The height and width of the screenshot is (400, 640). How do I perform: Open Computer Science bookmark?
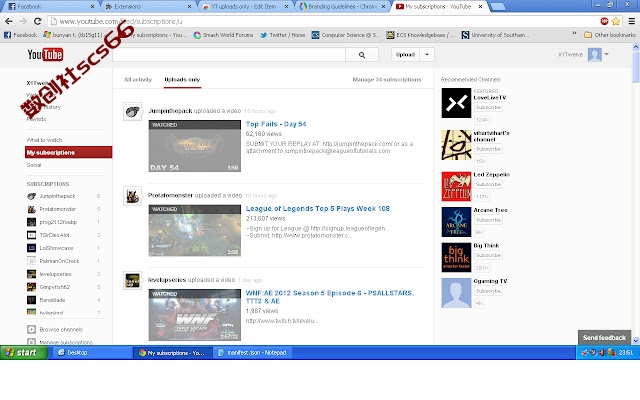(346, 35)
